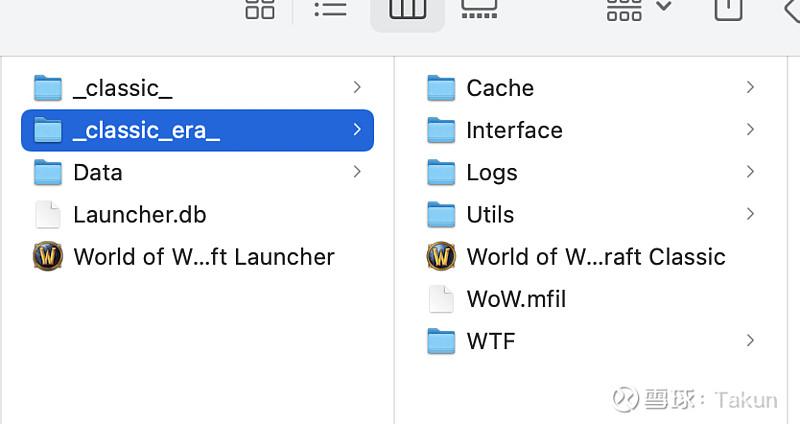Select the Launcher.db file
Image resolution: width=800 pixels, height=424 pixels.
120,214
